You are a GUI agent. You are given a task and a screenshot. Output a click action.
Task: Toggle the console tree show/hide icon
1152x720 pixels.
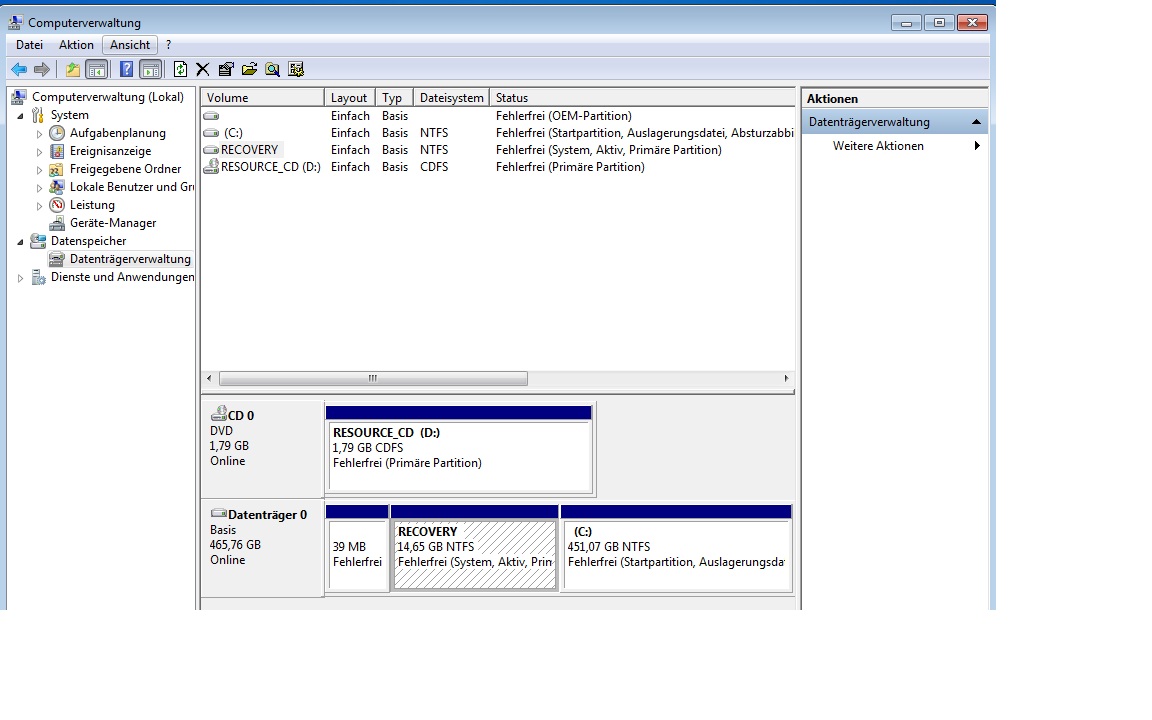click(x=96, y=70)
